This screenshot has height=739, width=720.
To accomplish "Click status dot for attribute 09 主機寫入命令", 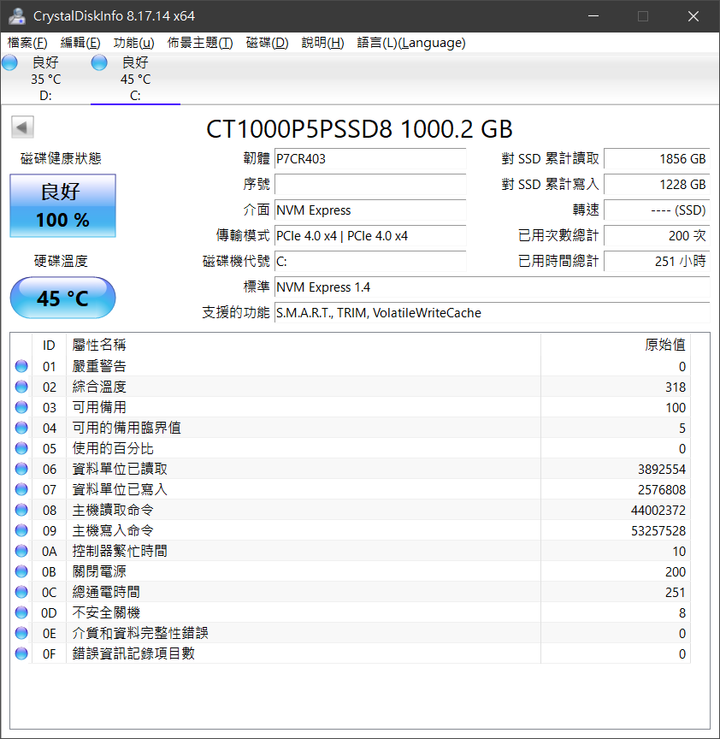I will tap(21, 530).
